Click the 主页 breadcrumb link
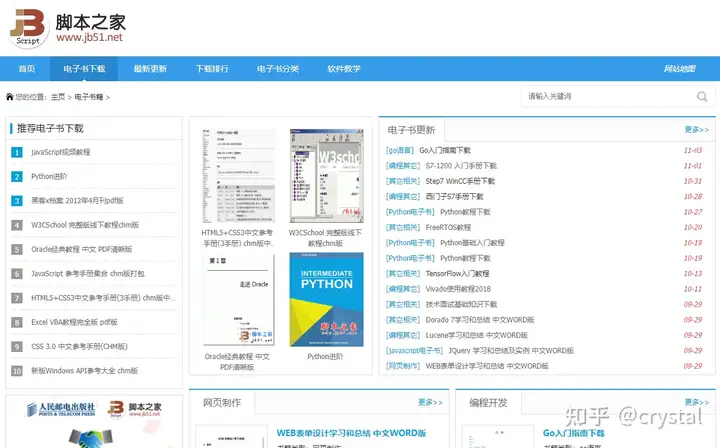The image size is (720, 448). point(58,97)
